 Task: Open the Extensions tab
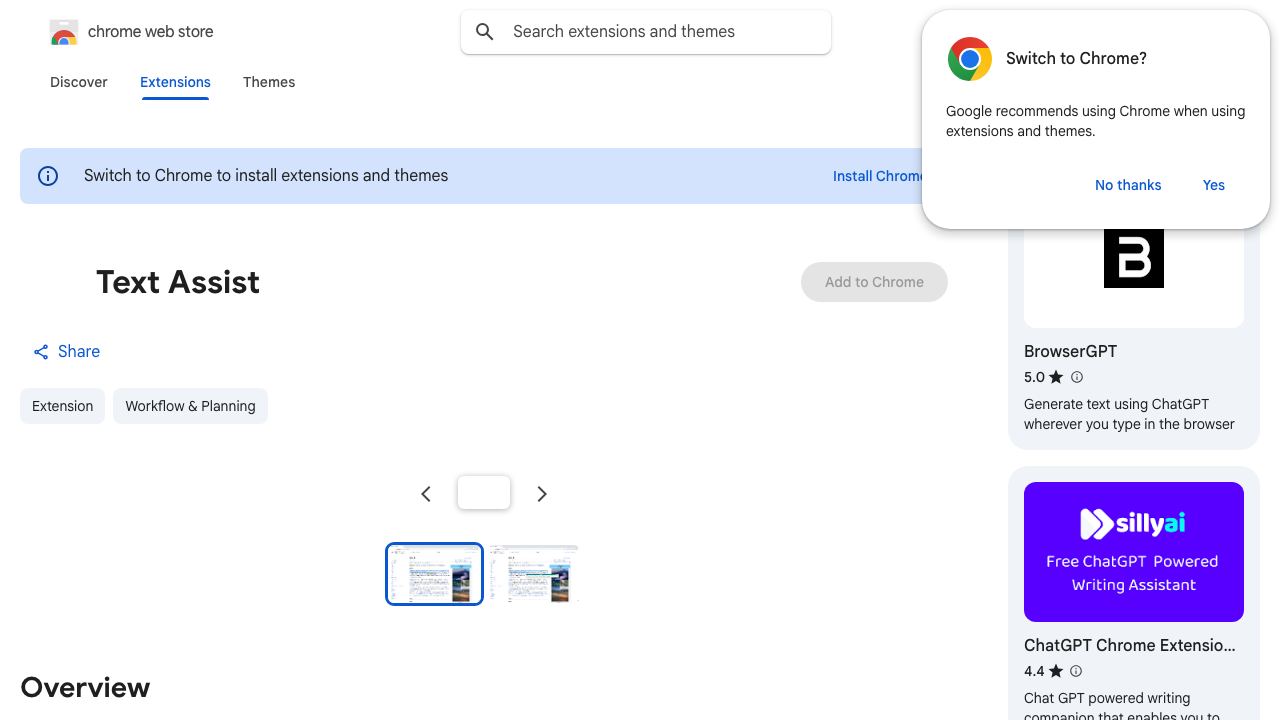[x=175, y=82]
